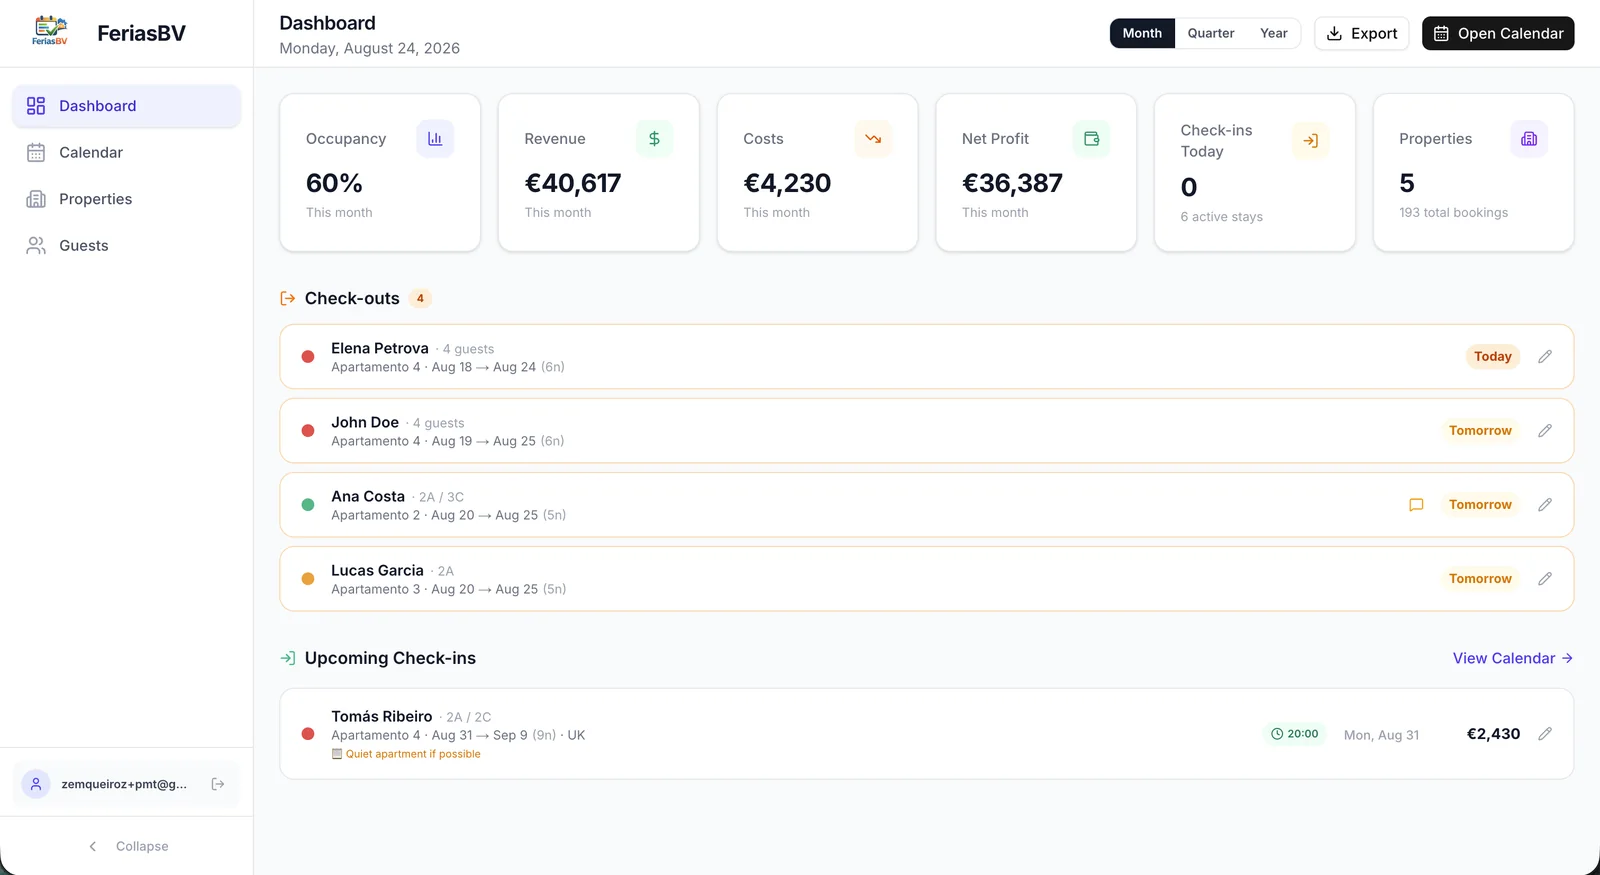Screen dimensions: 1600x875
Task: Collapse the sidebar
Action: [127, 846]
